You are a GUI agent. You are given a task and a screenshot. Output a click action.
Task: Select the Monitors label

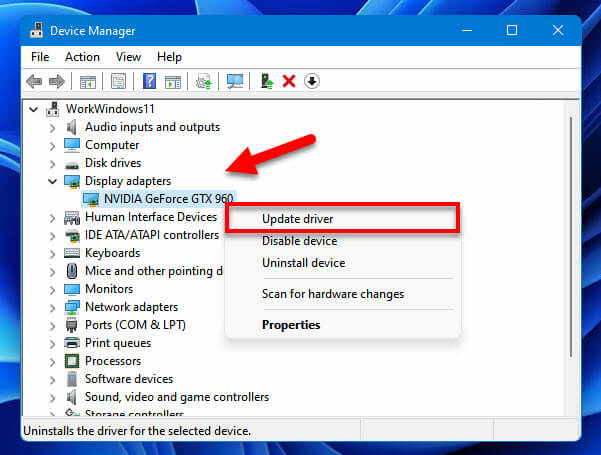[x=109, y=289]
